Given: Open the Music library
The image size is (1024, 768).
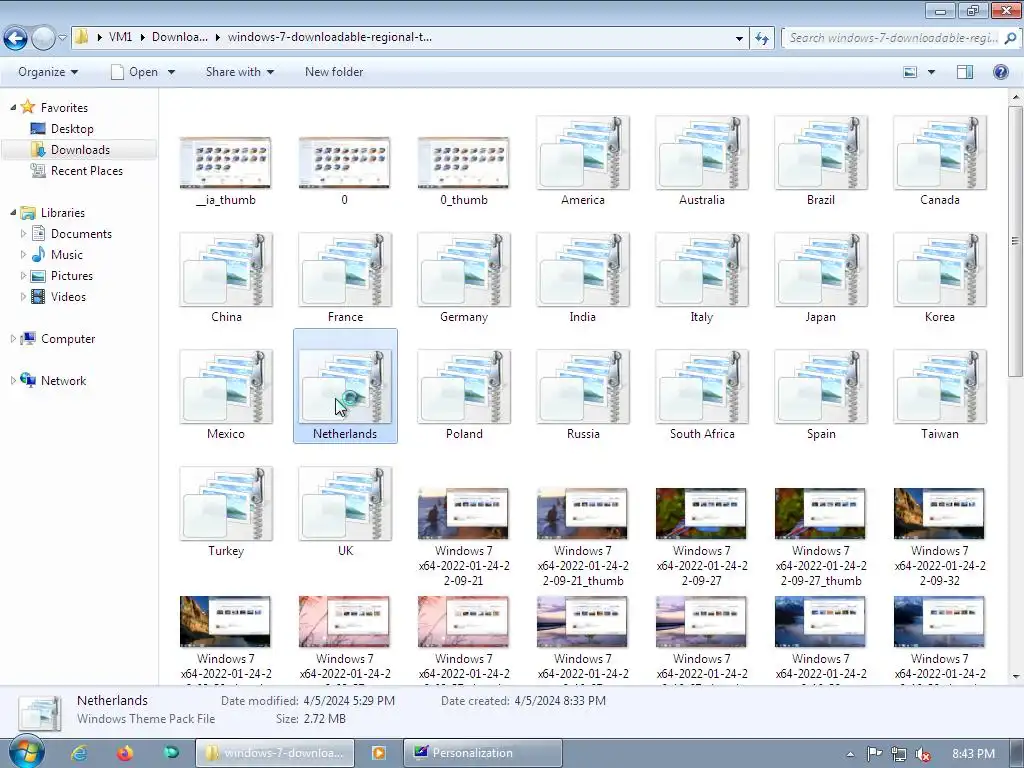Looking at the screenshot, I should point(67,255).
